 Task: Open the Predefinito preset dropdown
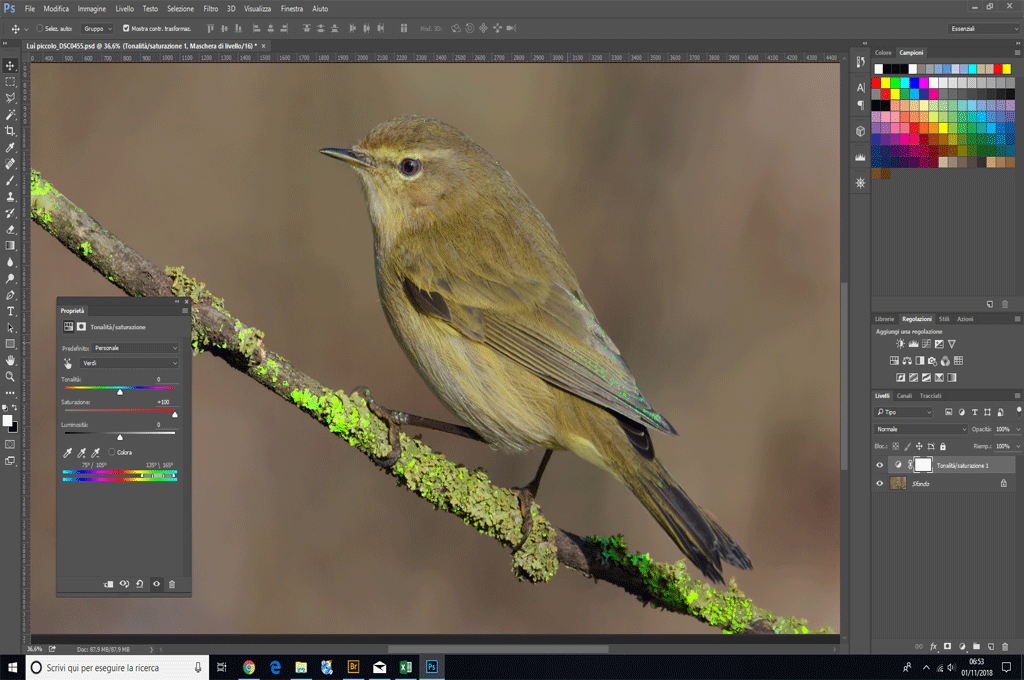[x=135, y=348]
